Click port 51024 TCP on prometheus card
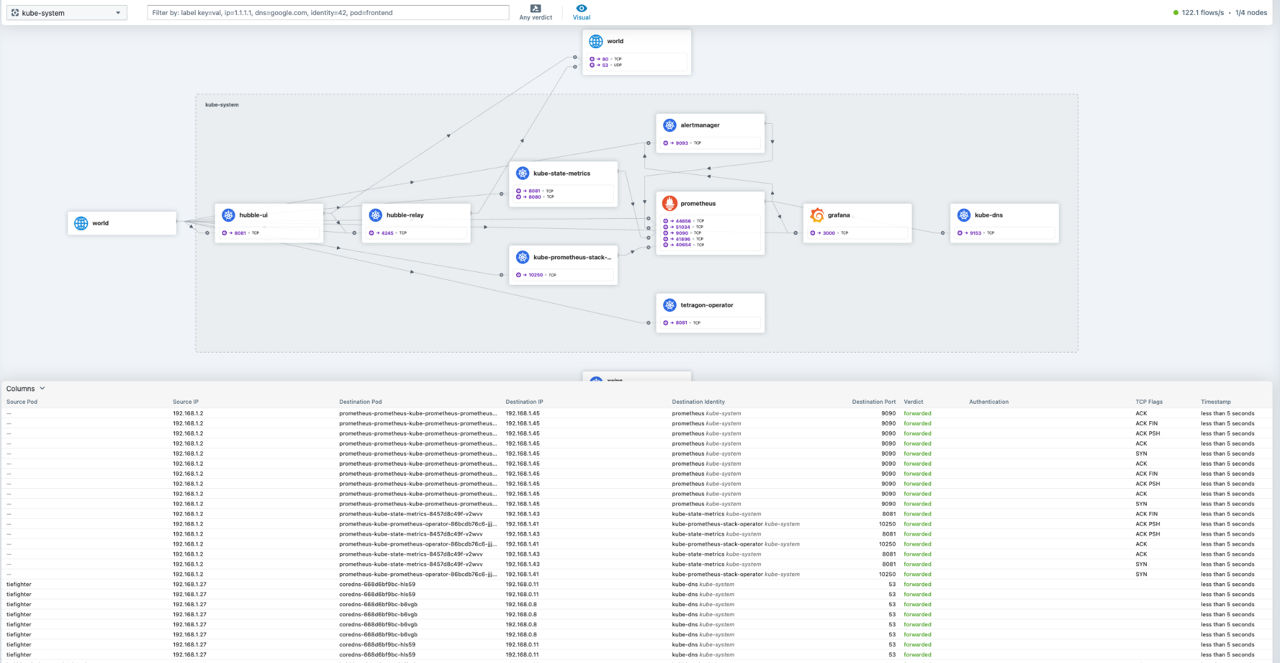This screenshot has width=1280, height=663. (683, 227)
